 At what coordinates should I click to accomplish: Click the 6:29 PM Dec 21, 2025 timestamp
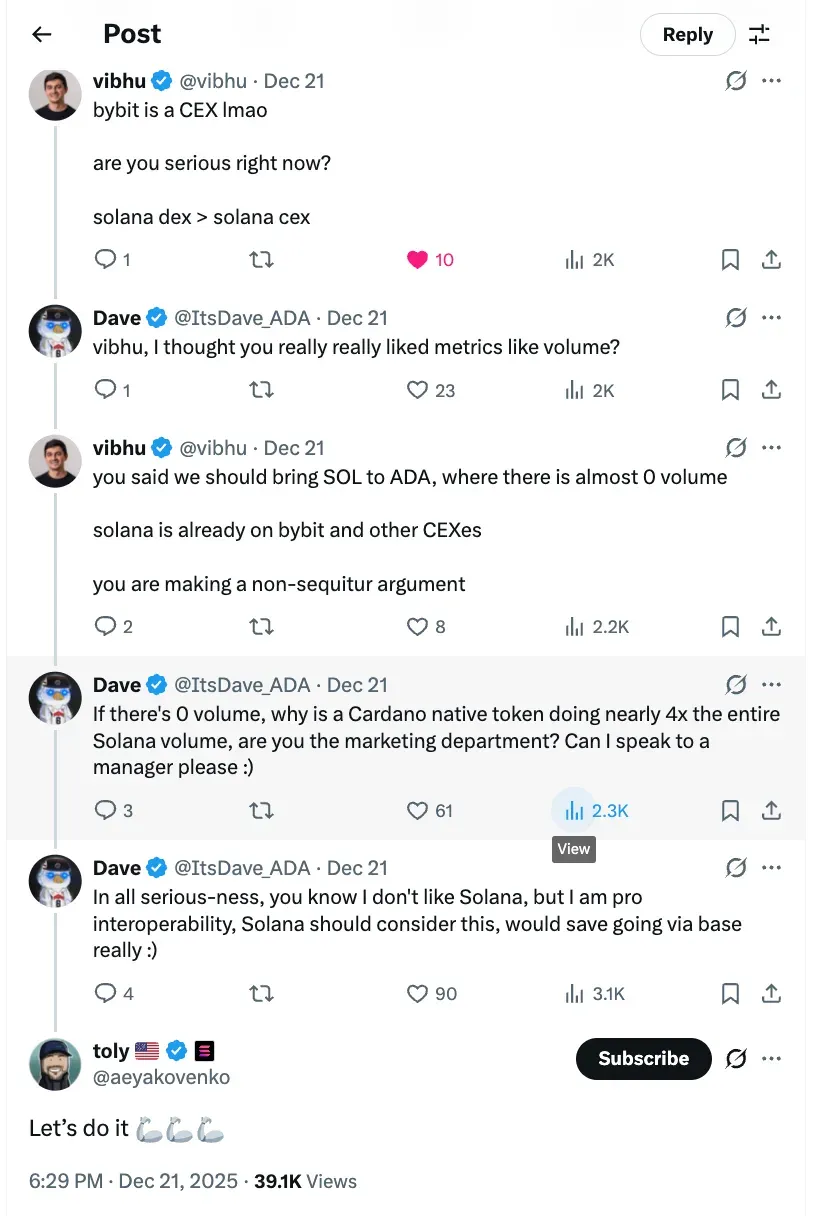tap(133, 1181)
